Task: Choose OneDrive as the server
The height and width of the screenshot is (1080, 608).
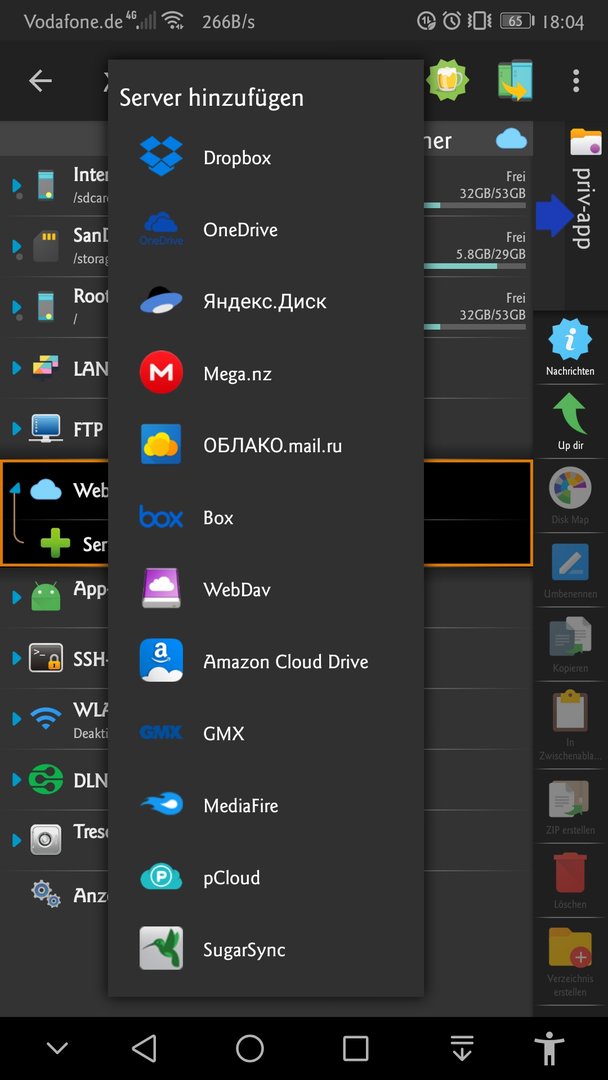Action: (266, 229)
